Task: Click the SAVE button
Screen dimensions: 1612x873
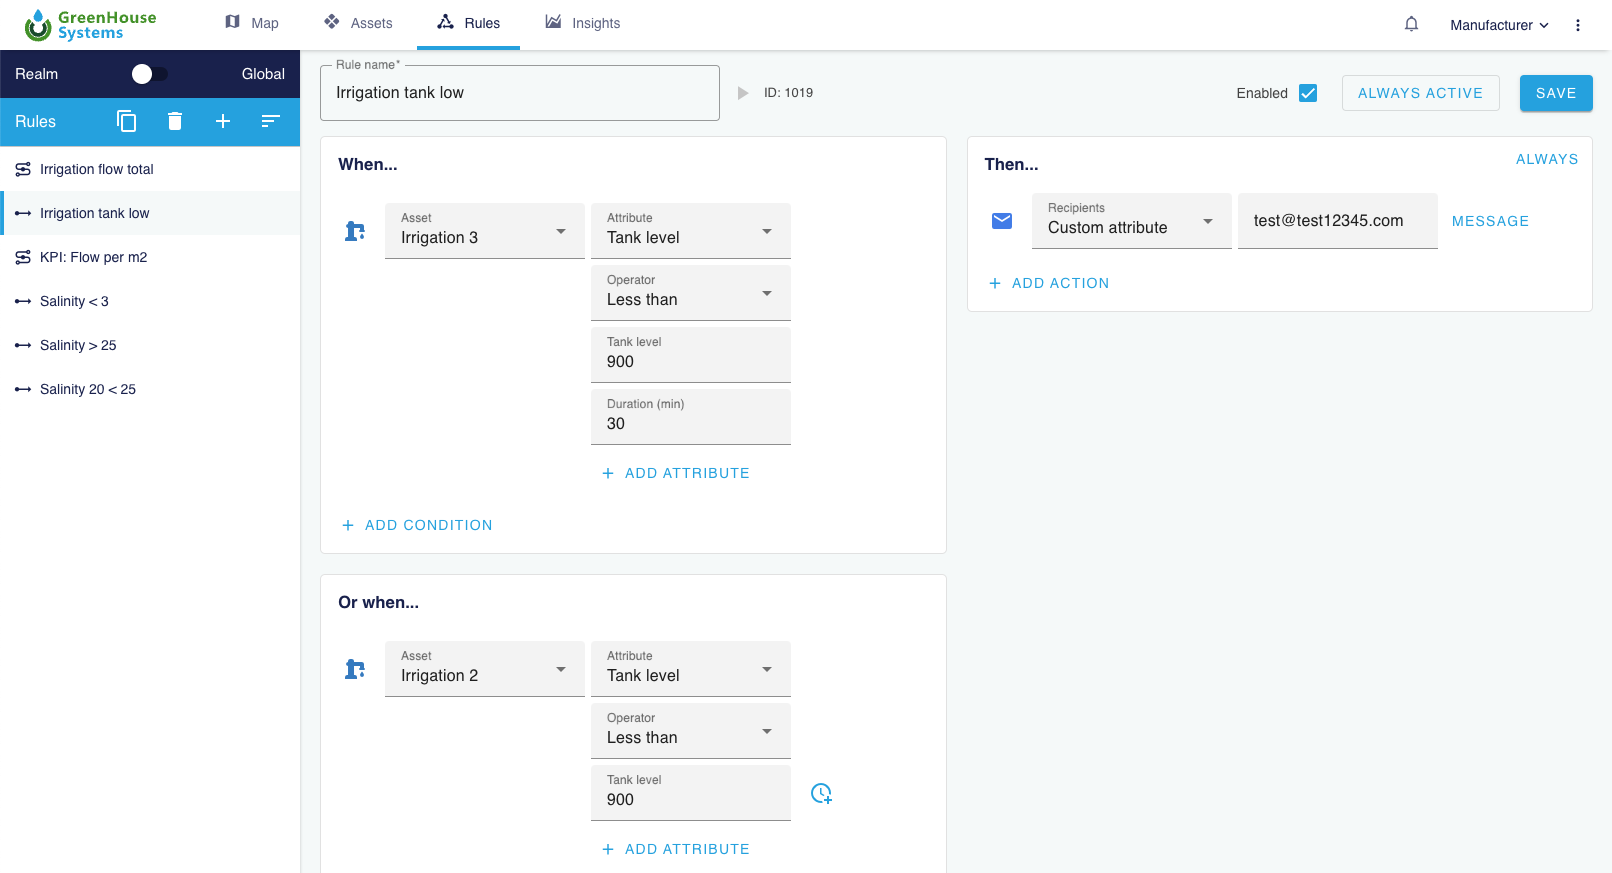Action: tap(1555, 93)
